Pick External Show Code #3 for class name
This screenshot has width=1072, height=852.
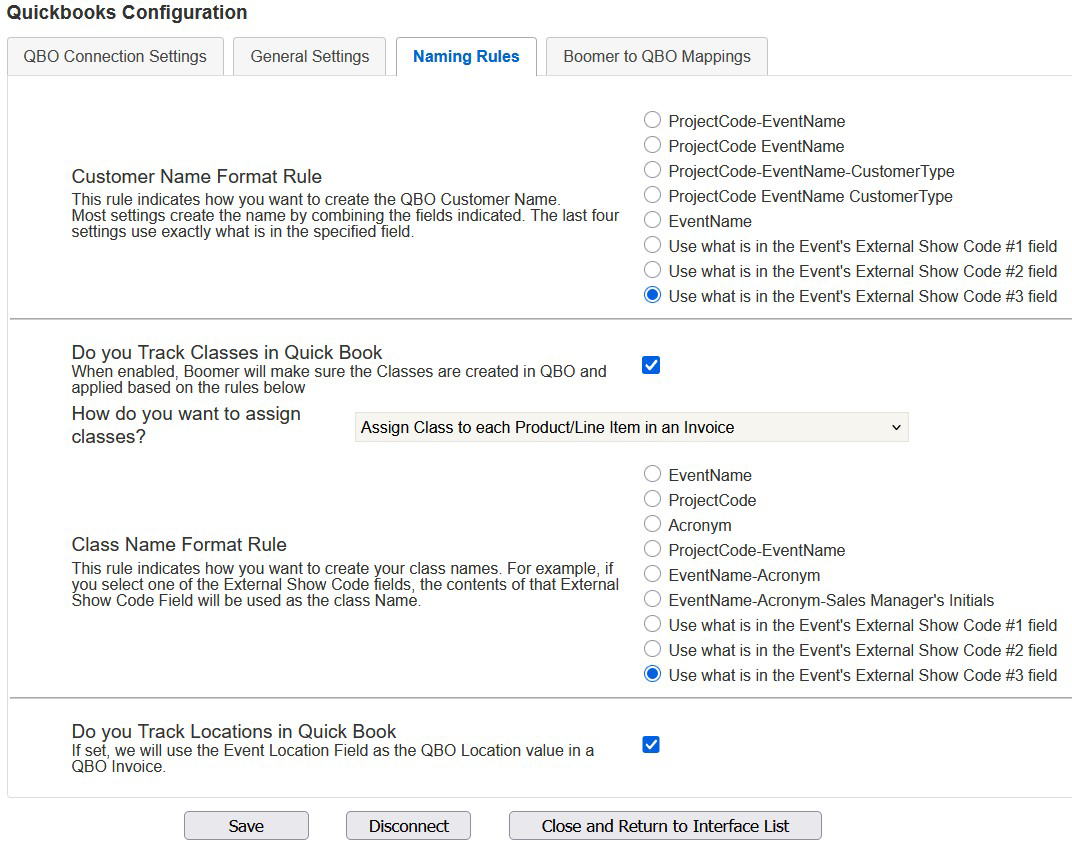[652, 674]
